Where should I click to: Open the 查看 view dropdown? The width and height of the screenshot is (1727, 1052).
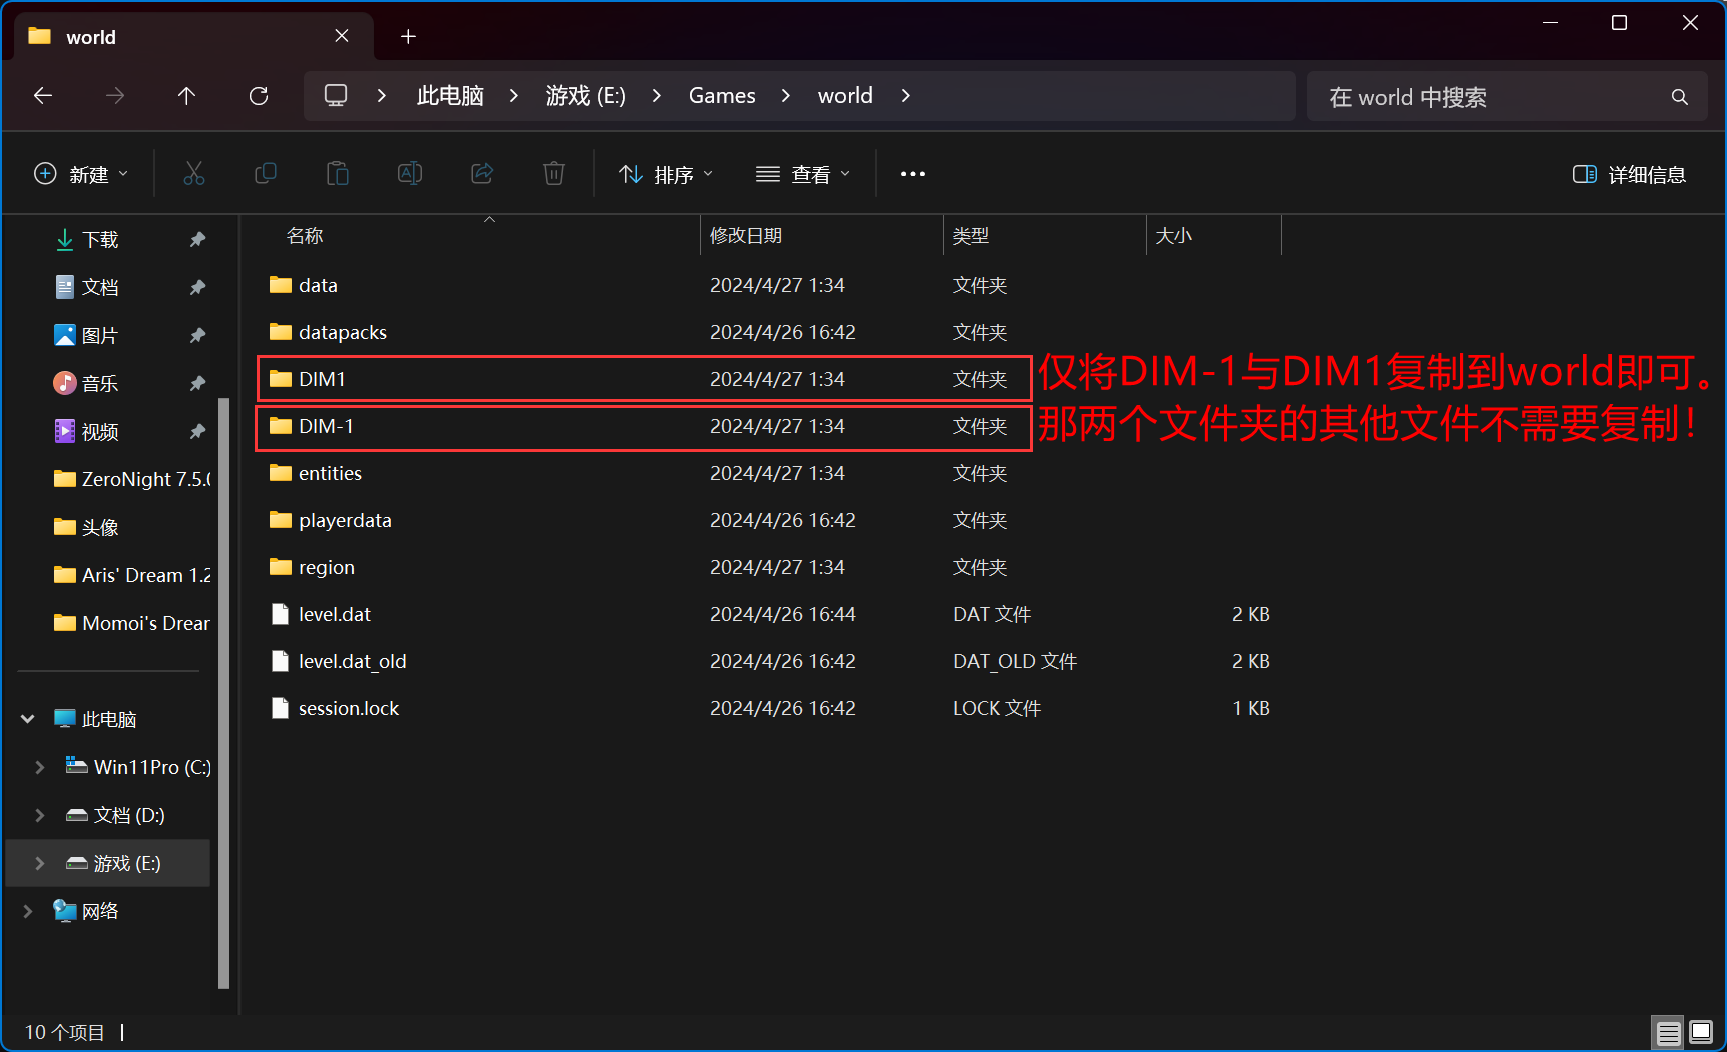point(803,175)
